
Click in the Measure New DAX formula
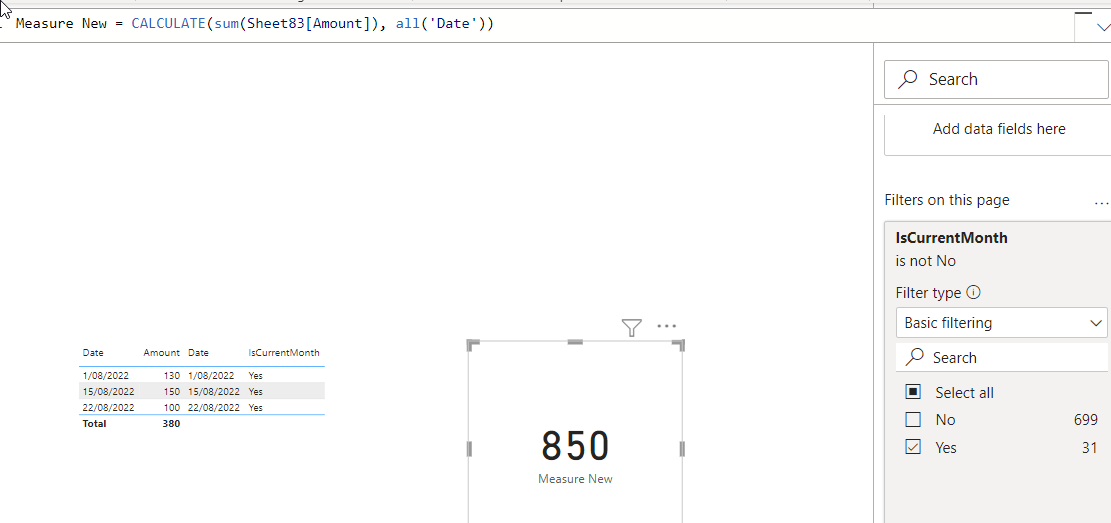(254, 23)
